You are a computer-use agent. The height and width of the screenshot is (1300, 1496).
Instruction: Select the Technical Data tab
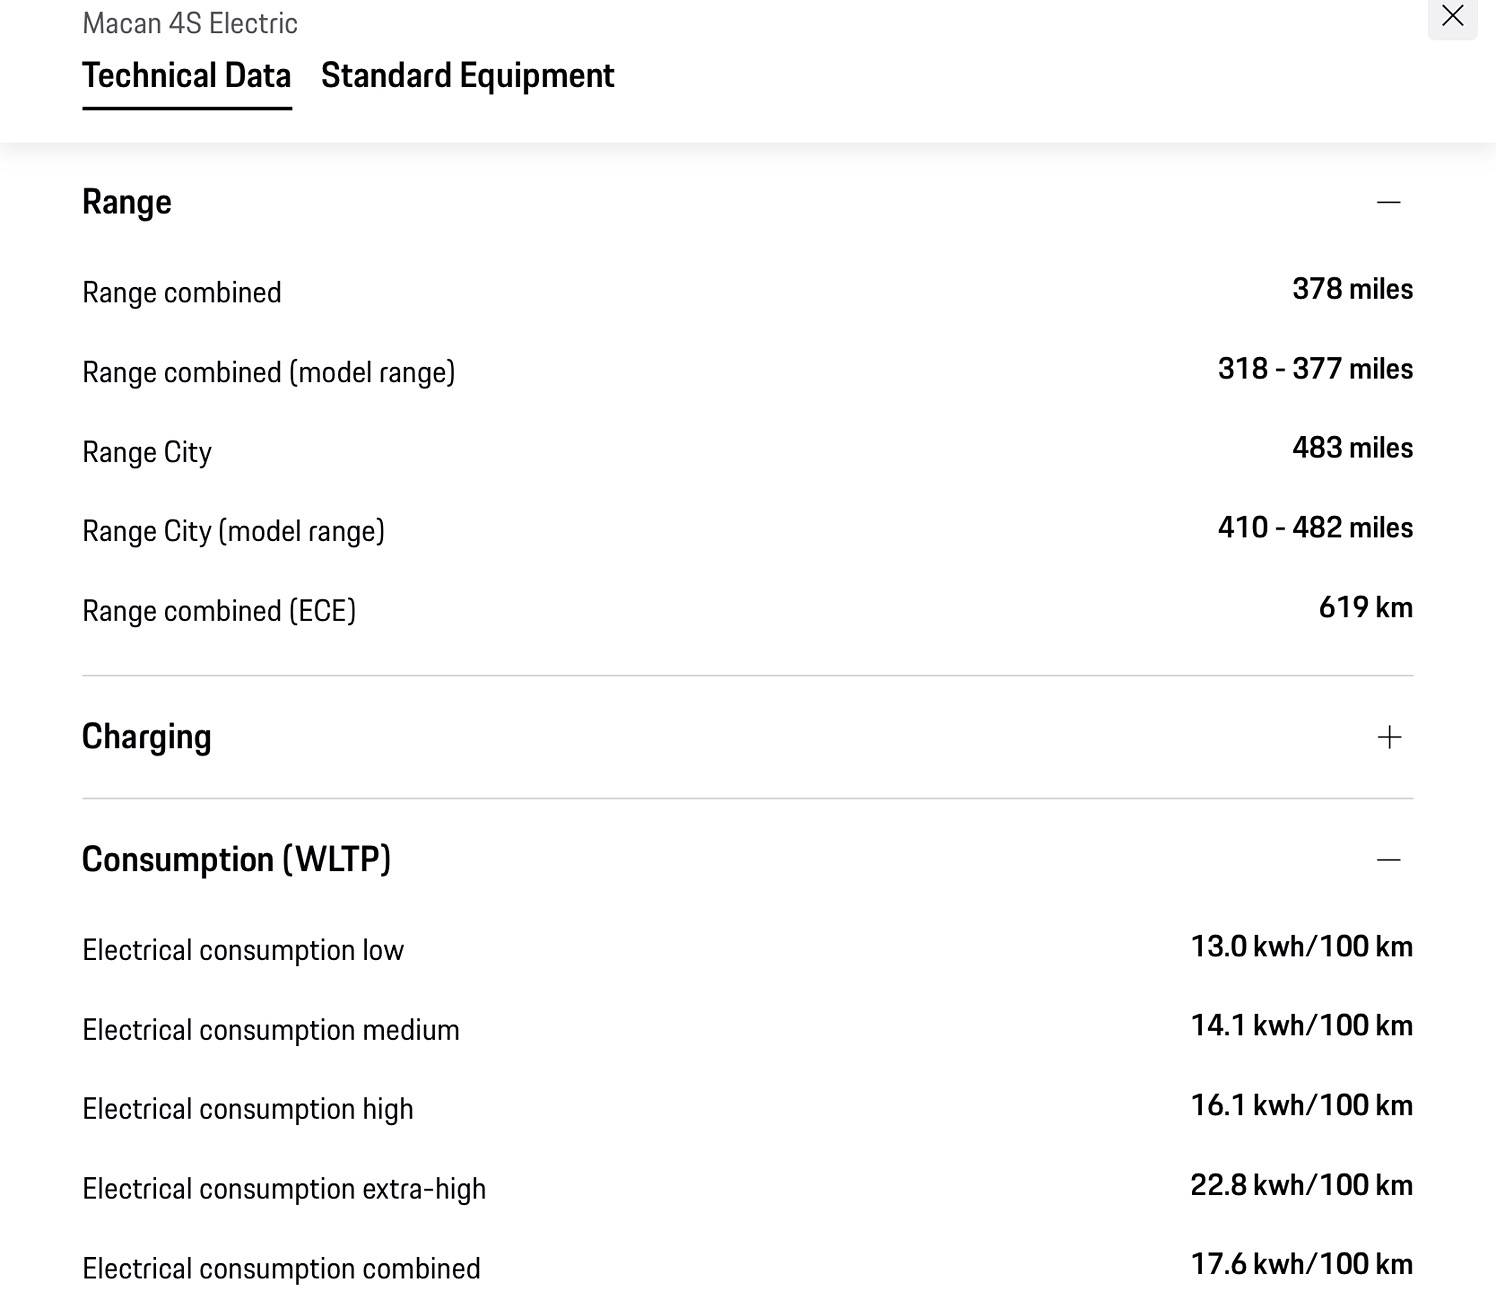[187, 76]
